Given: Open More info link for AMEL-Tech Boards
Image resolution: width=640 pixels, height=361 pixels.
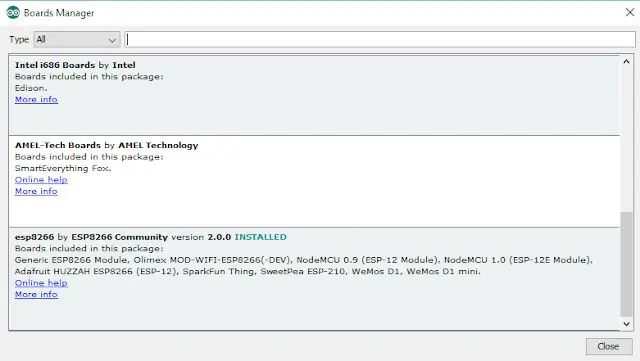Looking at the screenshot, I should pyautogui.click(x=36, y=191).
